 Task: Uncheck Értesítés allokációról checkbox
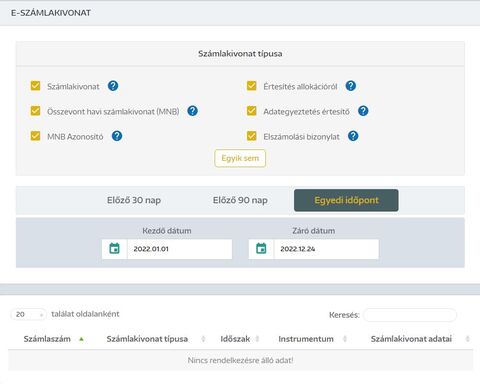(x=252, y=86)
